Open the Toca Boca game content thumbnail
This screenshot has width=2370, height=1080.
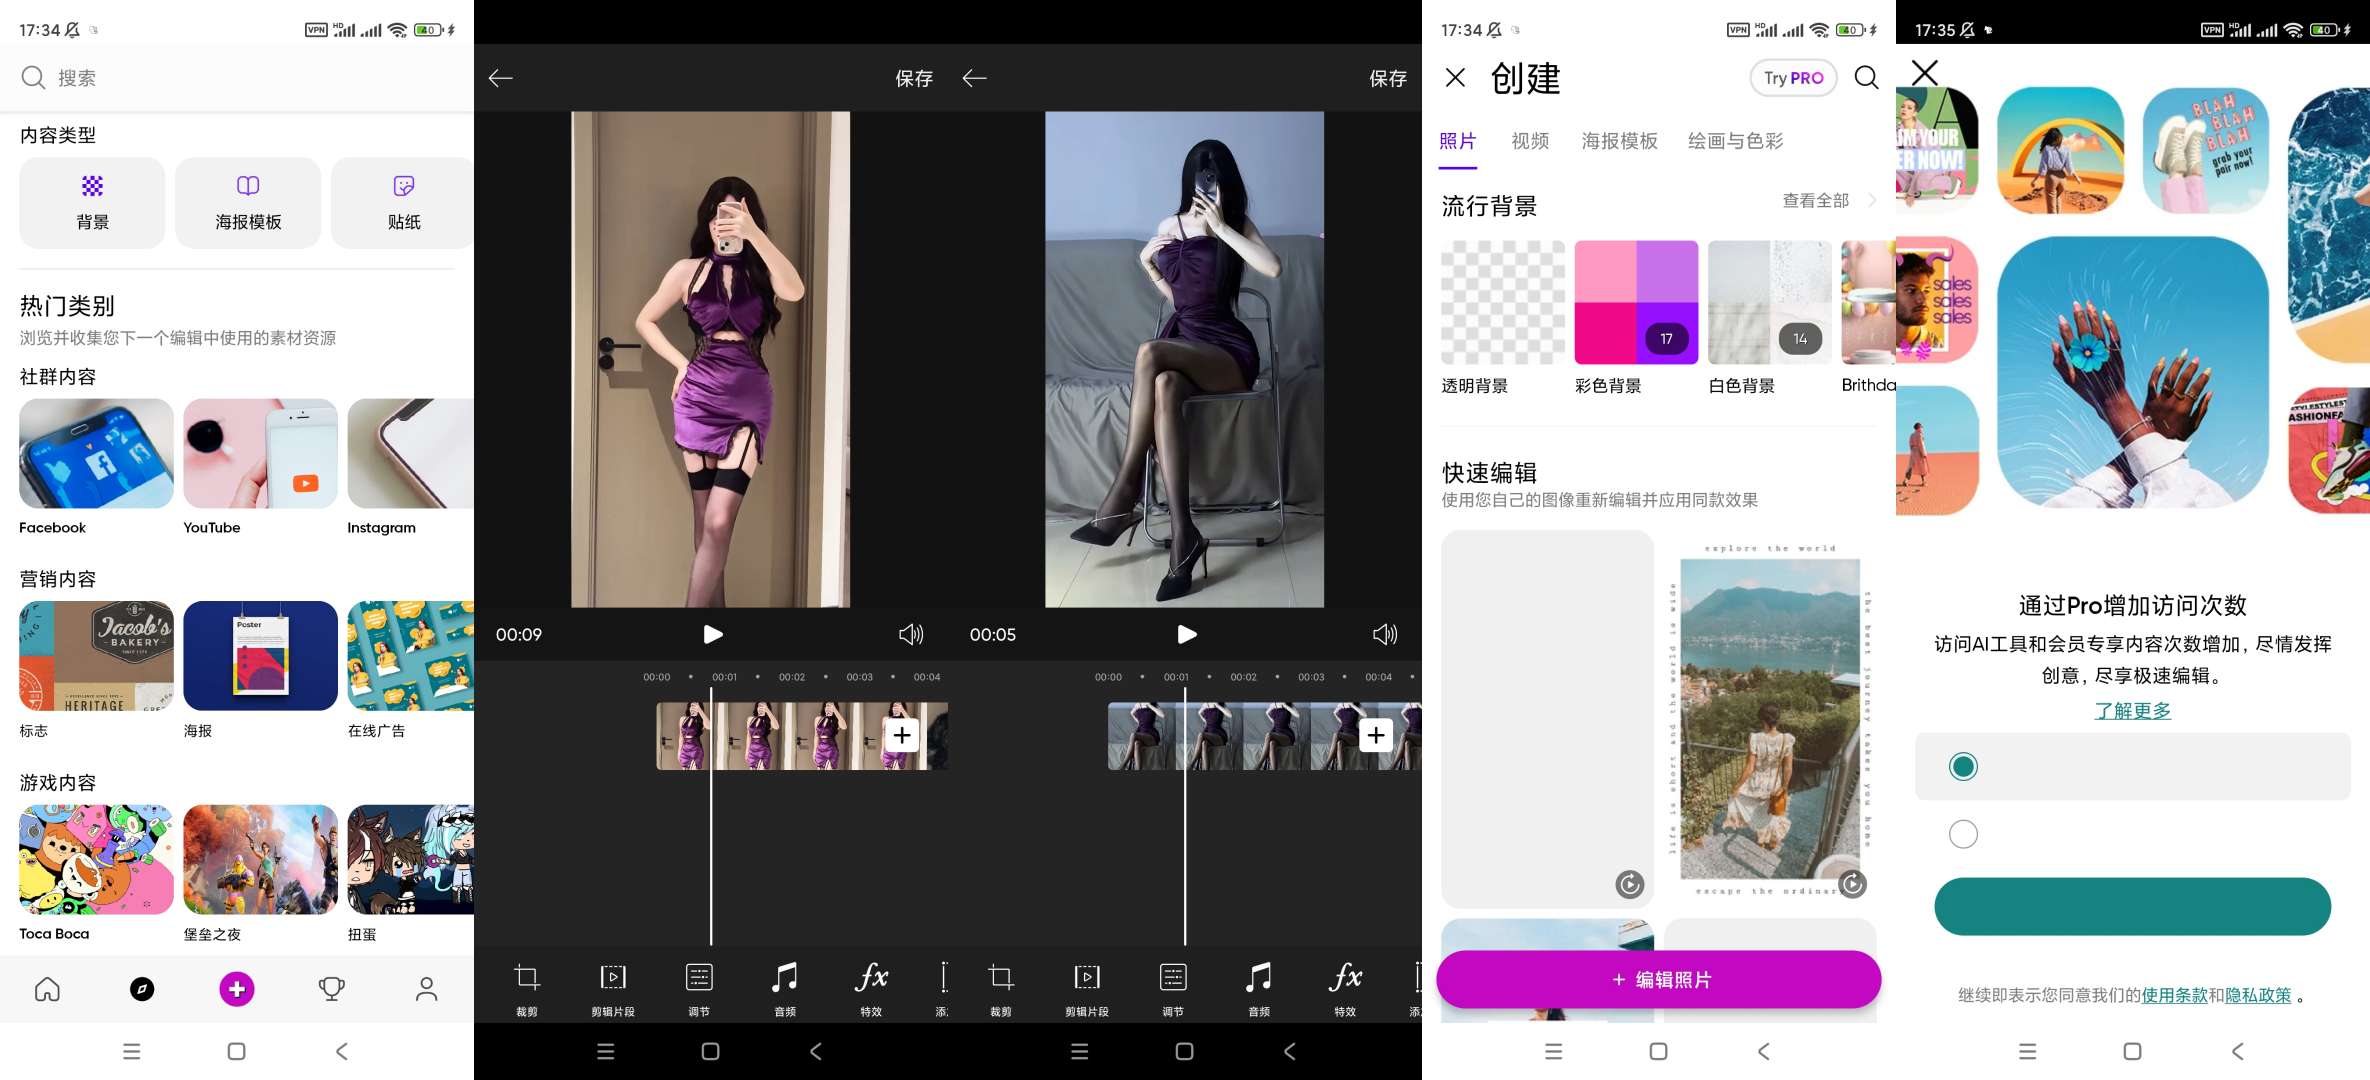96,859
